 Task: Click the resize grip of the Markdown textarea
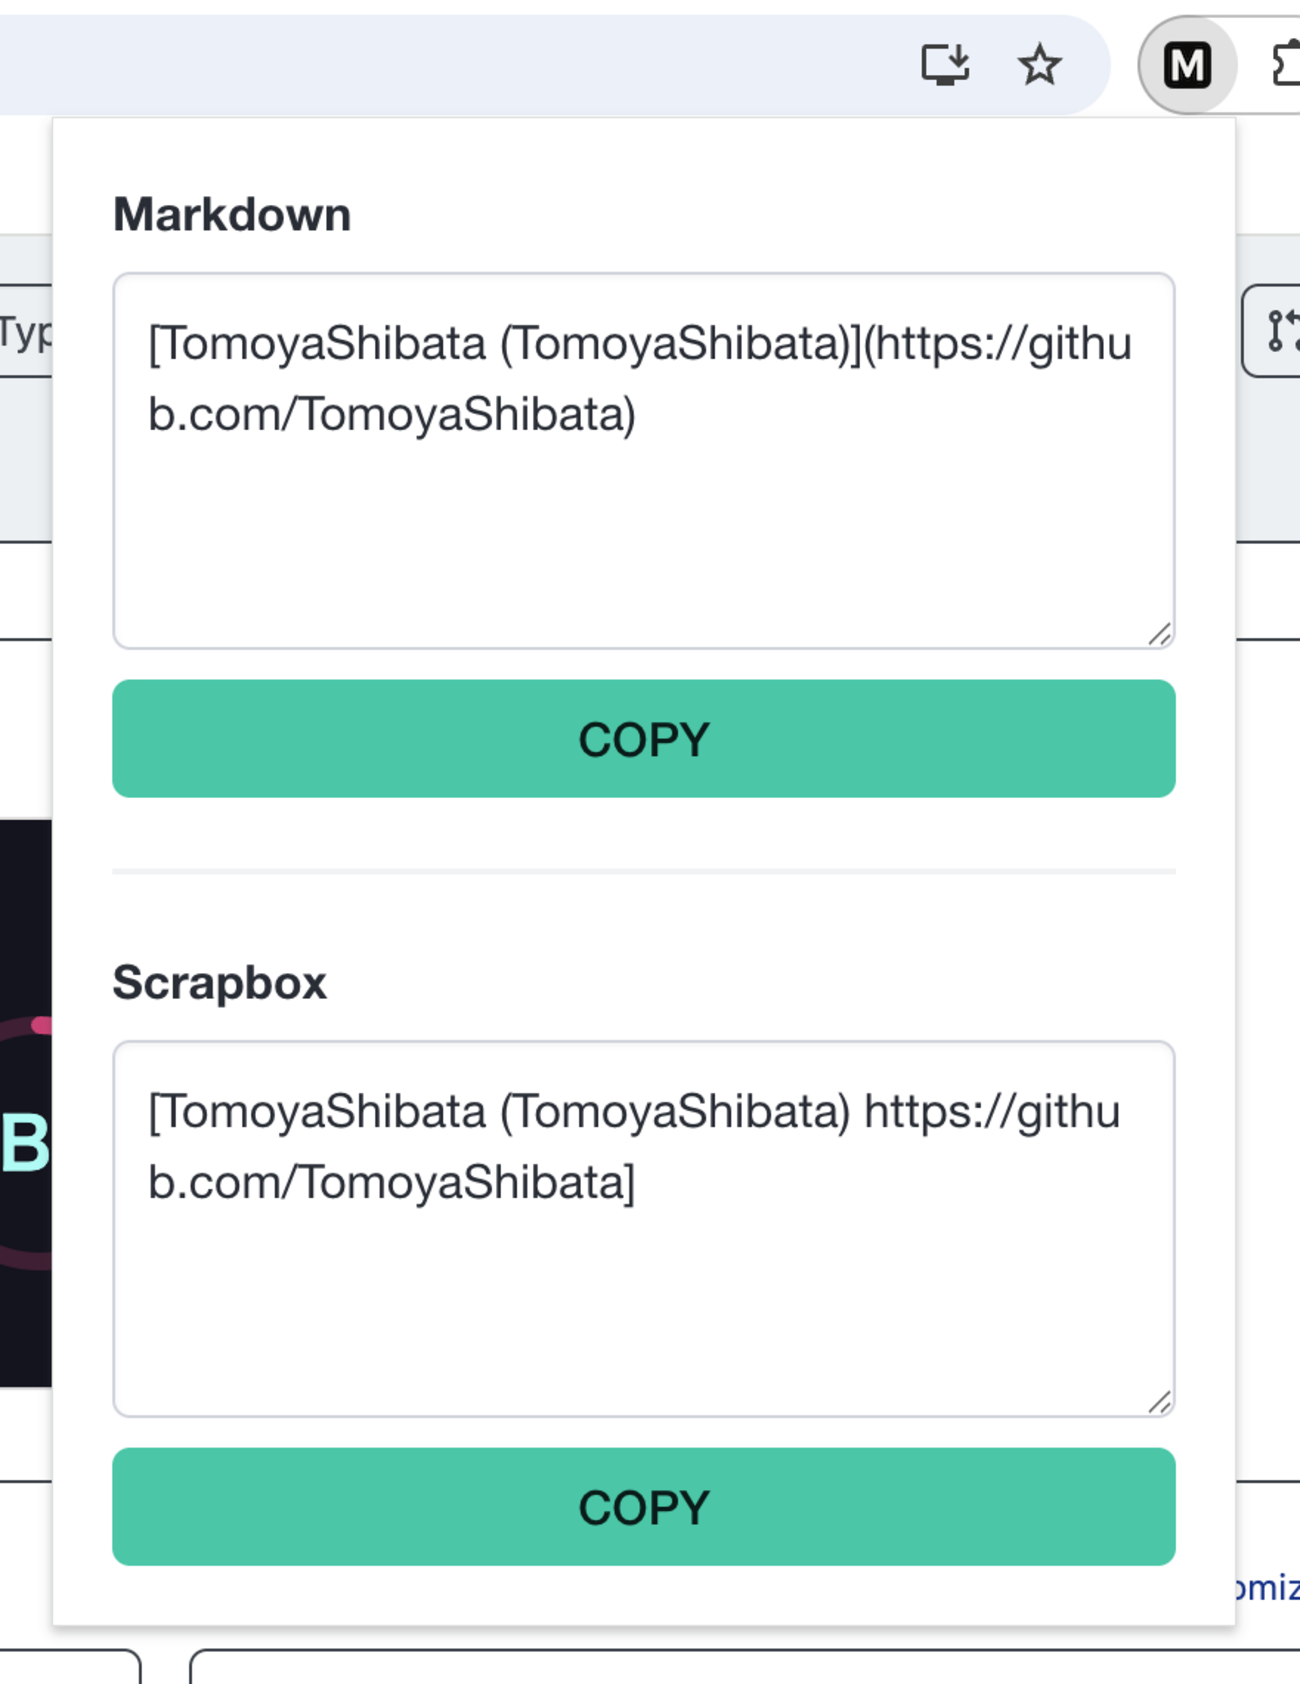pos(1158,632)
